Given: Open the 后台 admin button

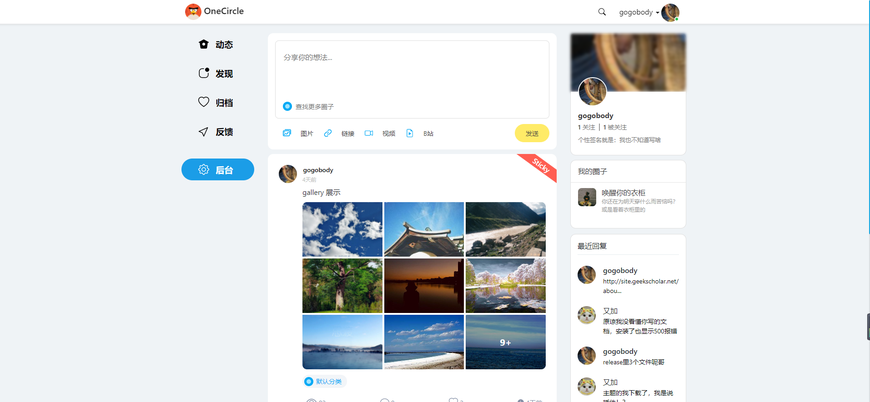Looking at the screenshot, I should tap(217, 170).
